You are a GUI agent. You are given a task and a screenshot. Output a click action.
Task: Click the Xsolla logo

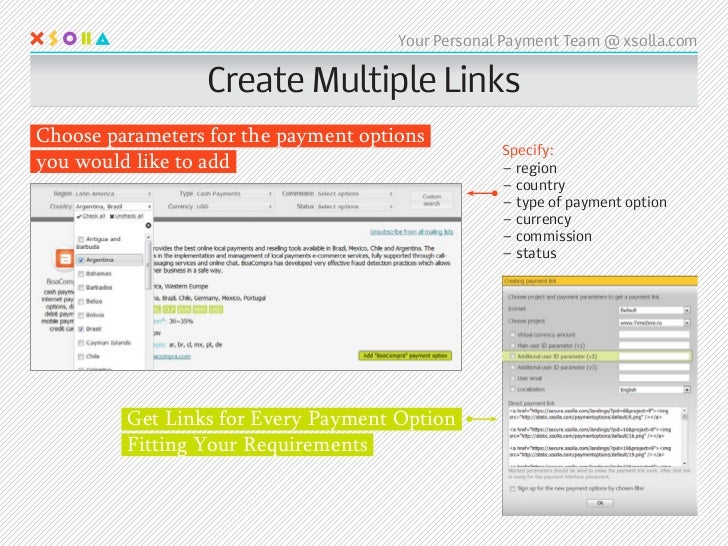(x=70, y=39)
